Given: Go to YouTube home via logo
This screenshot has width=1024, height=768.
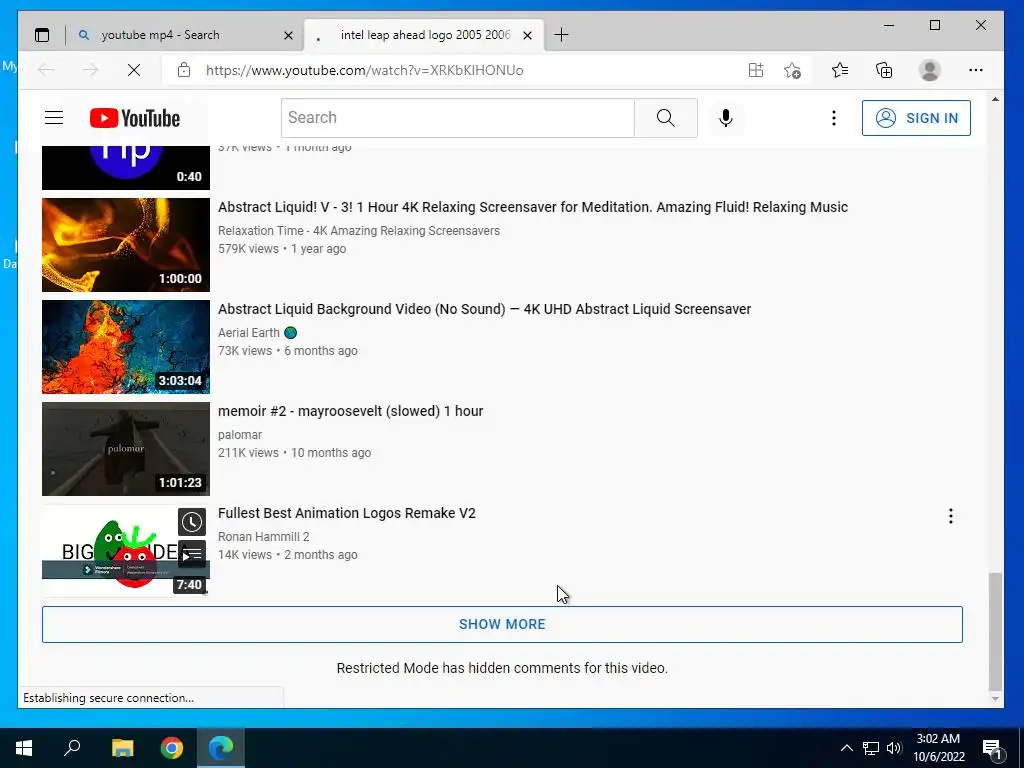Looking at the screenshot, I should tap(135, 118).
